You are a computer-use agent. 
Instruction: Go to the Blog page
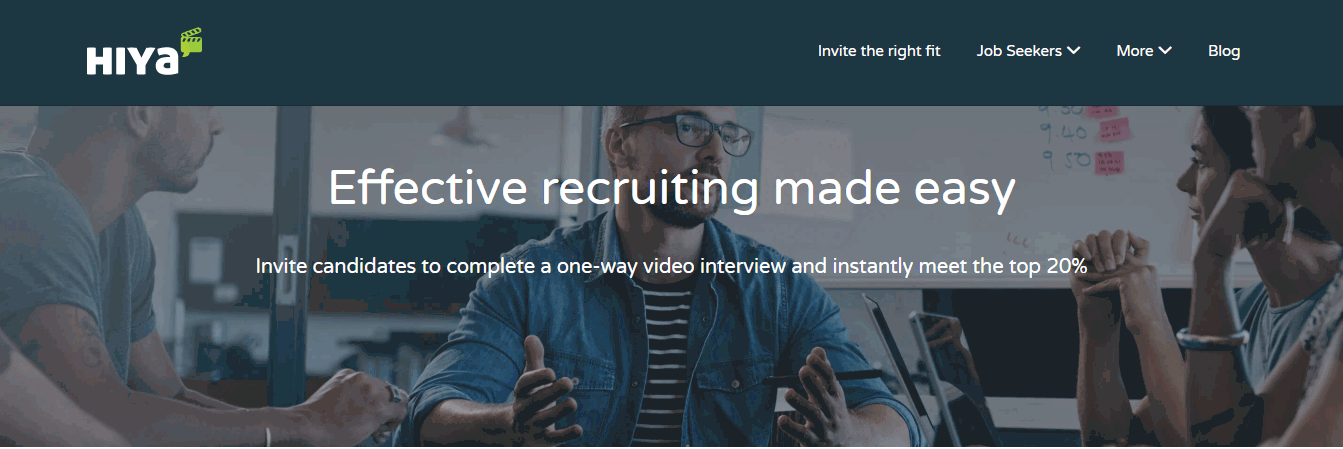coord(1224,51)
